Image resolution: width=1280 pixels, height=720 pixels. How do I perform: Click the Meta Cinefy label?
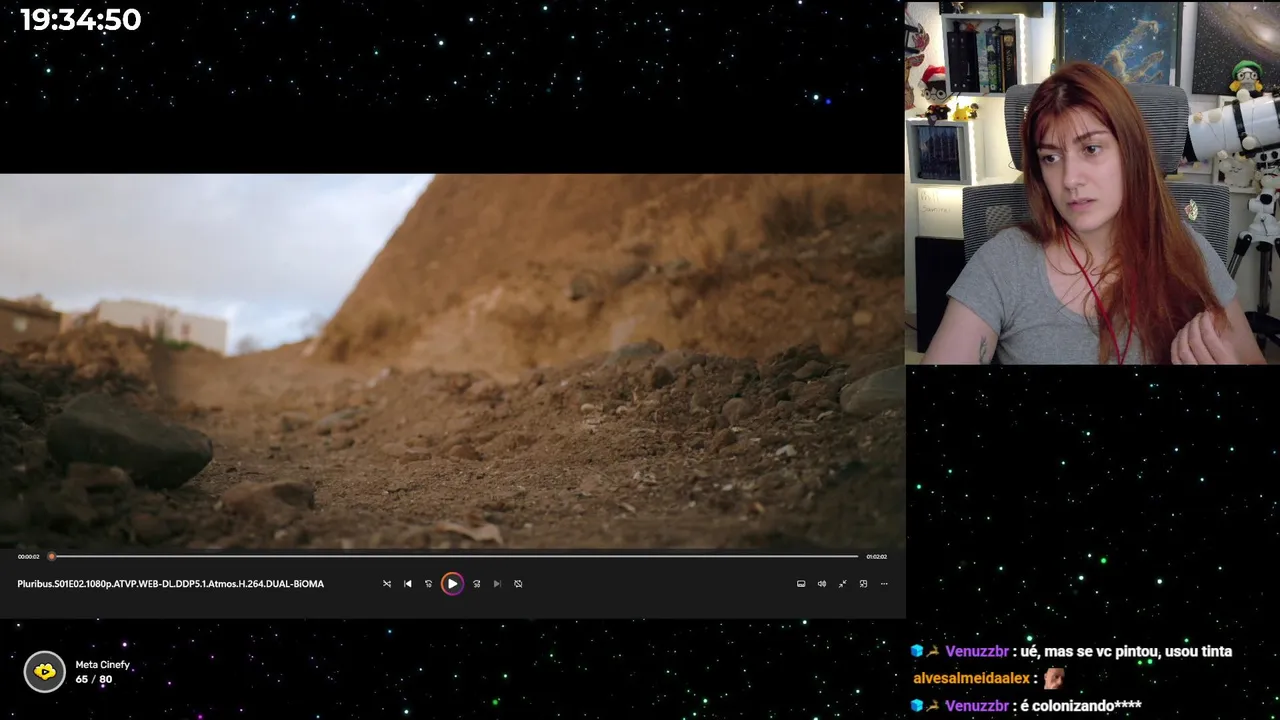tap(103, 665)
